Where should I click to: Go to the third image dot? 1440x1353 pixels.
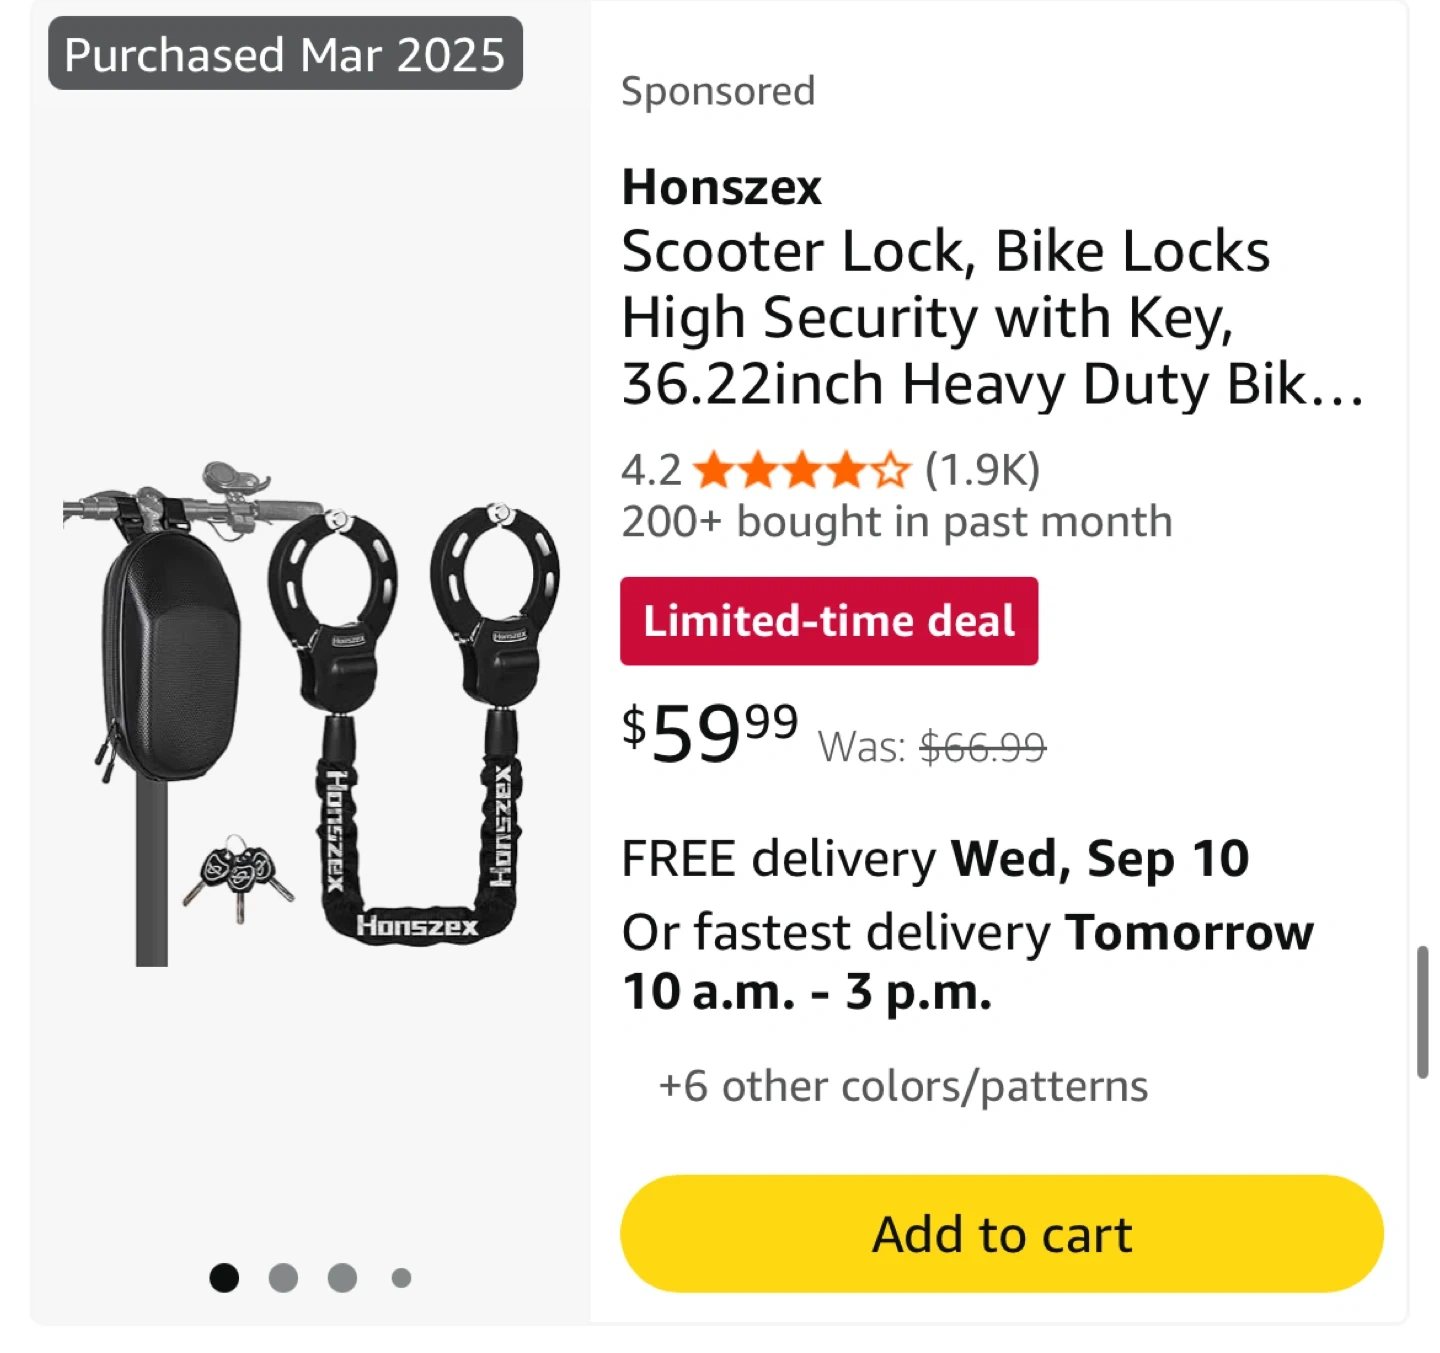[342, 1277]
